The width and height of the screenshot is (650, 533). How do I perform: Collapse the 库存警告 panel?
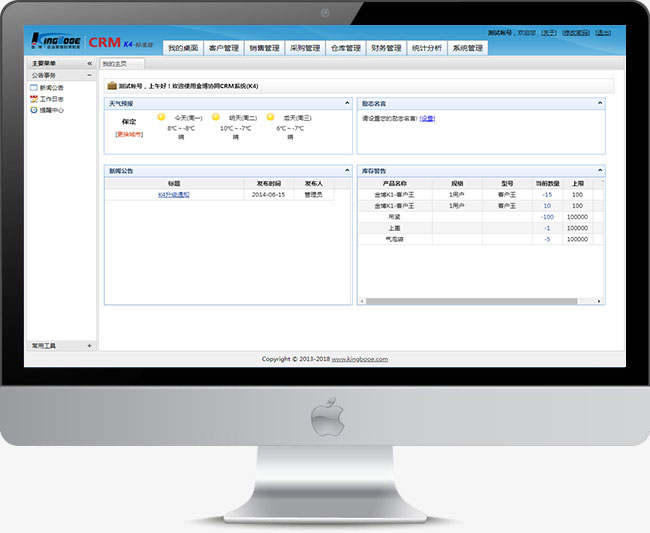point(600,171)
